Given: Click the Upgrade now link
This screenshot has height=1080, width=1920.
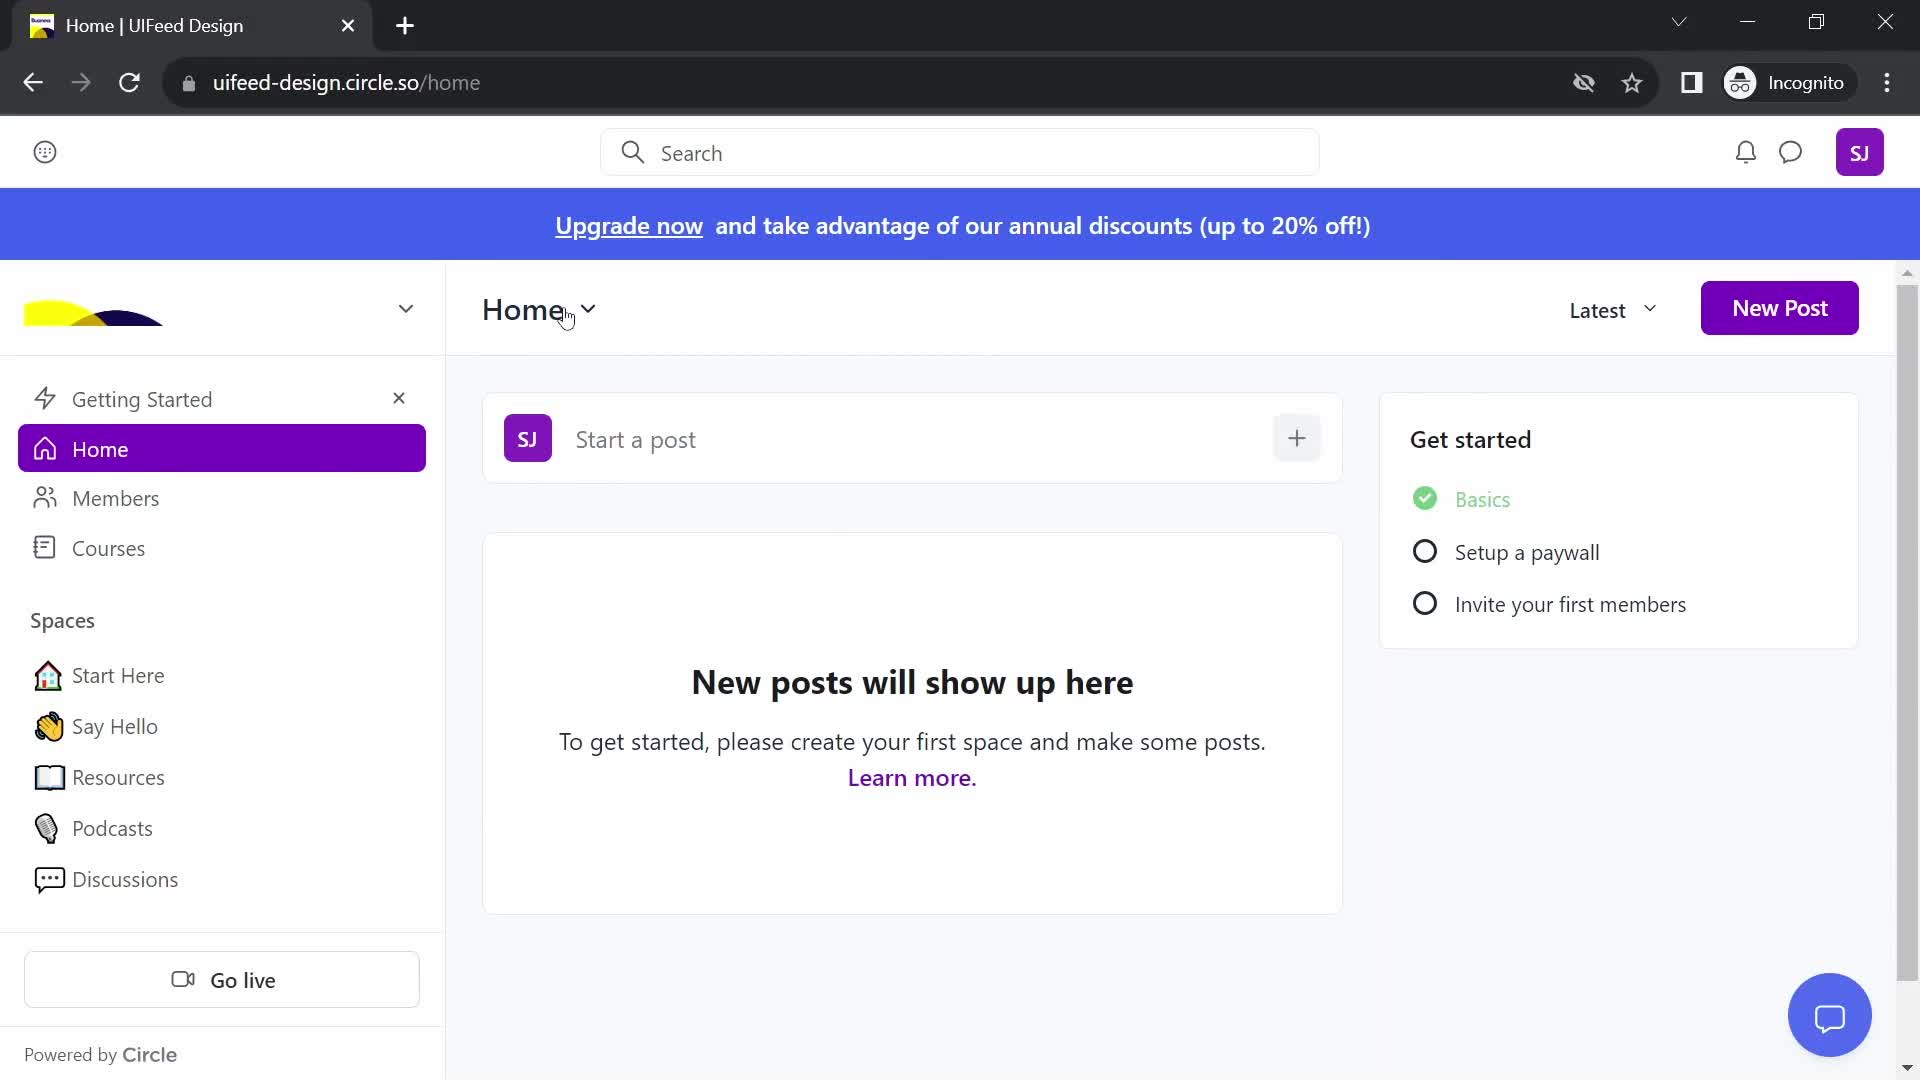Looking at the screenshot, I should [629, 224].
